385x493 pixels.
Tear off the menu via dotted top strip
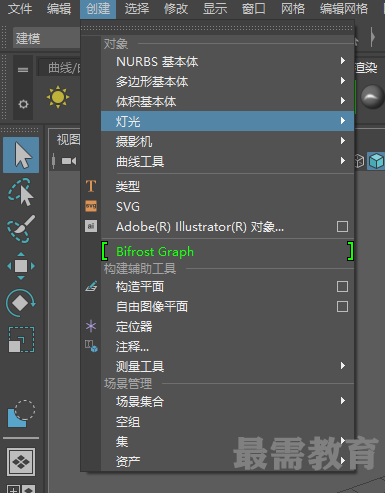coord(217,28)
